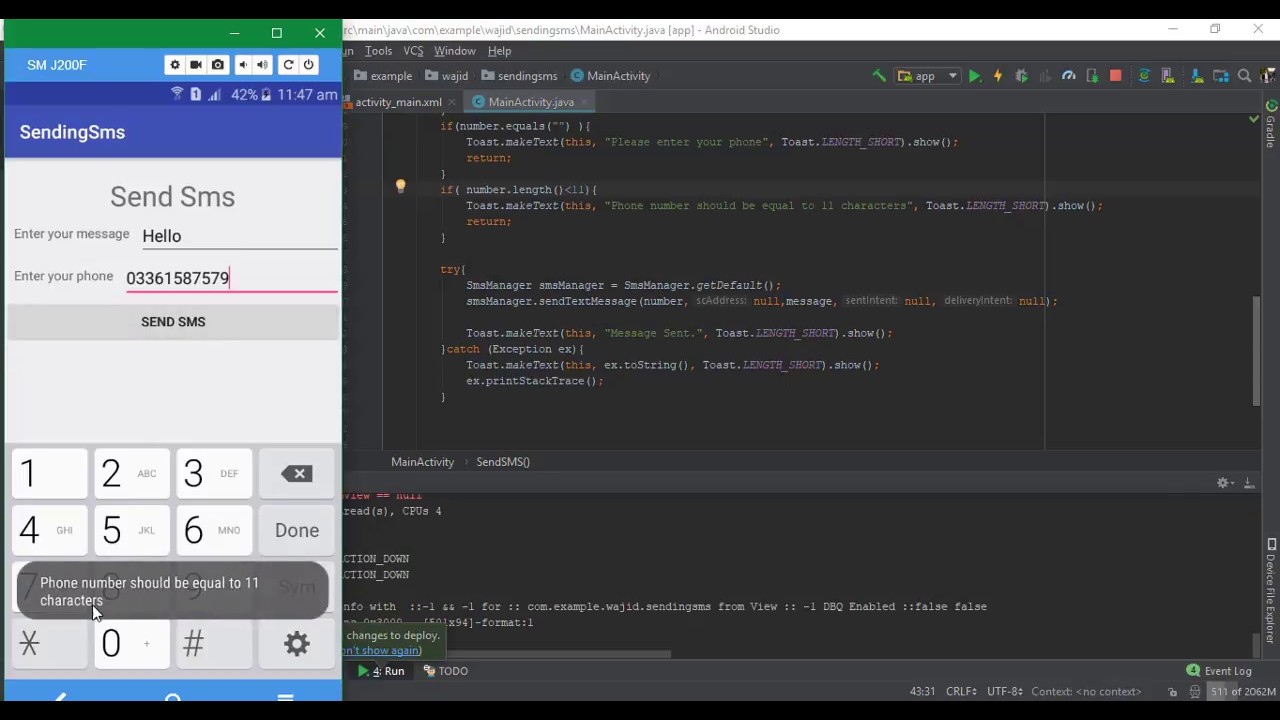
Task: Click the Don't show again link
Action: [382, 651]
